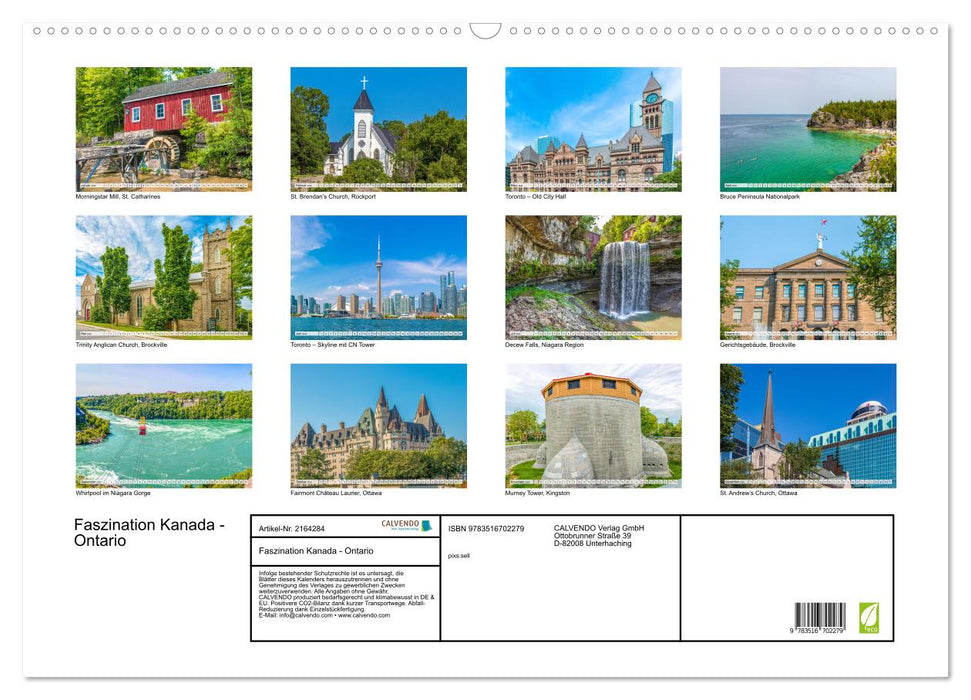
Task: Click the Murney Tower Kingston image
Action: pos(593,426)
